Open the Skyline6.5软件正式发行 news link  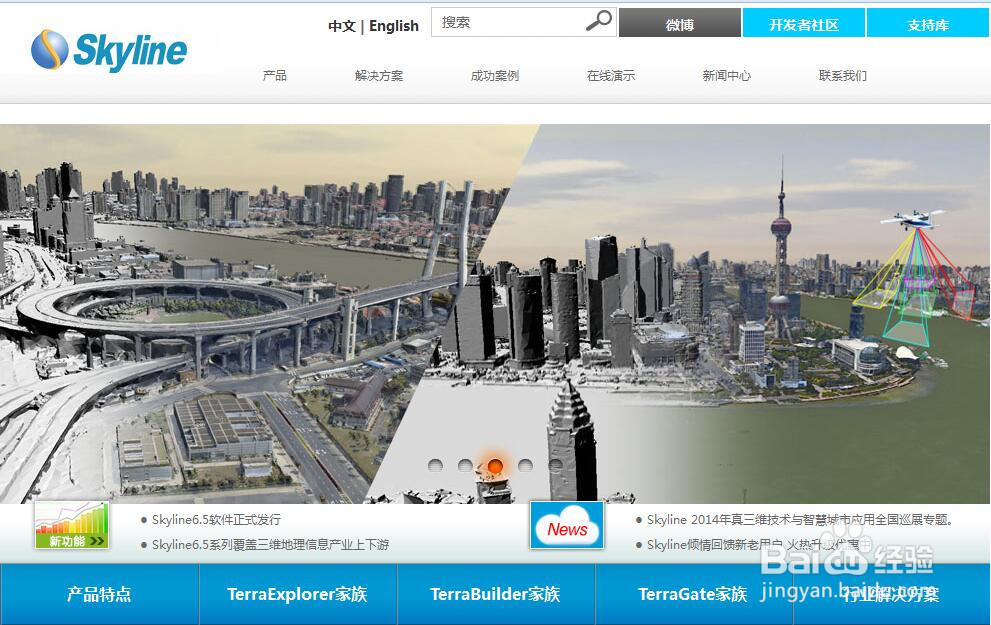[x=216, y=519]
